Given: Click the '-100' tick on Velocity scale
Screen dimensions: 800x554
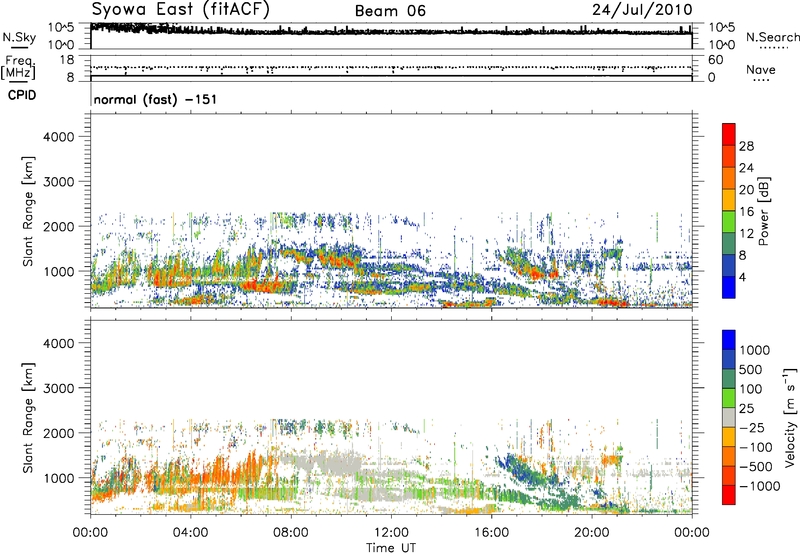Looking at the screenshot, I should click(x=755, y=447).
